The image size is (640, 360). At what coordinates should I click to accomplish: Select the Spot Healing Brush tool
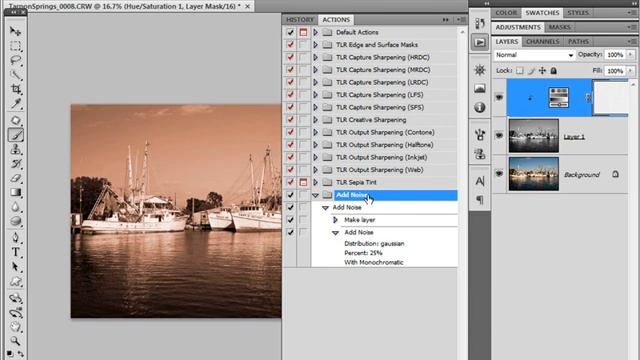[x=16, y=120]
